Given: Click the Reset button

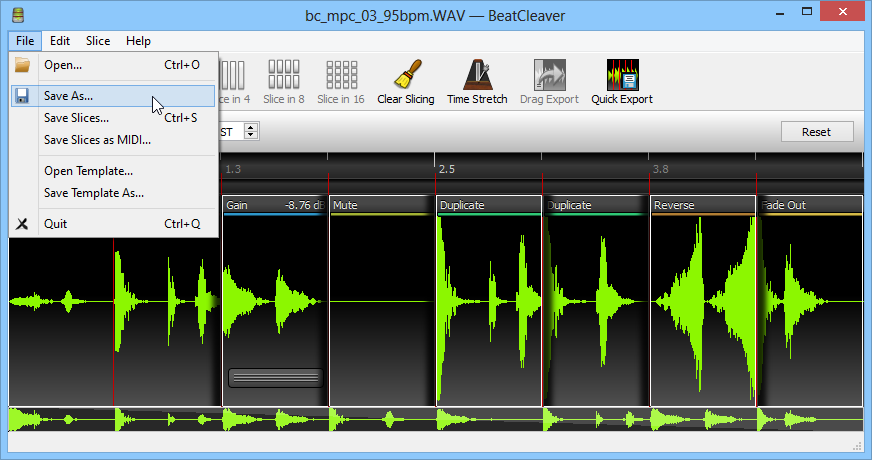Looking at the screenshot, I should 817,132.
